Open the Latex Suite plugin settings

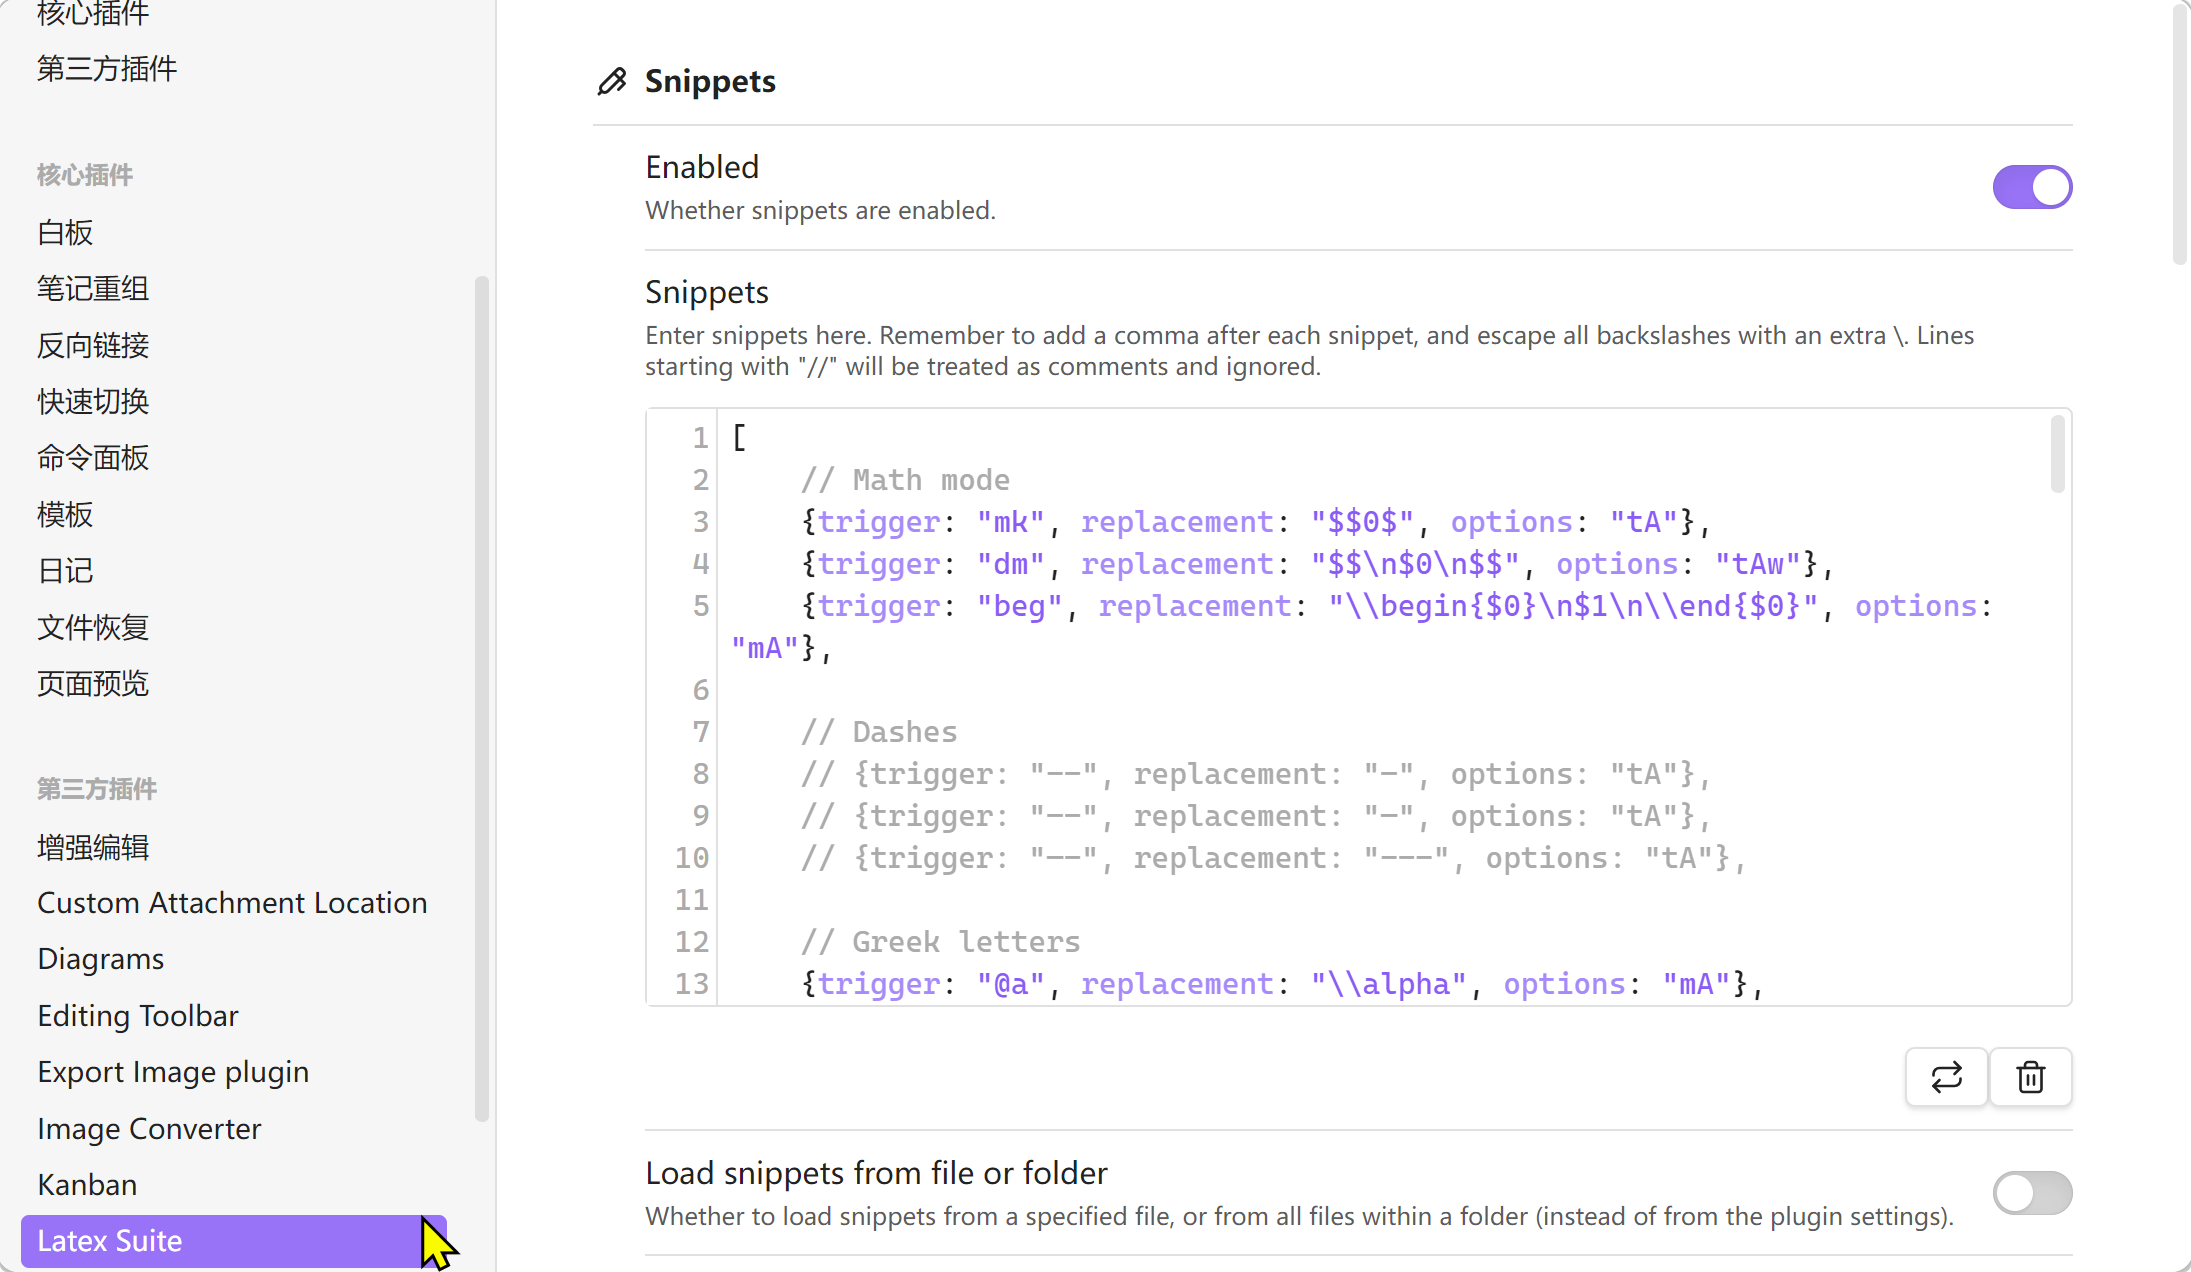[x=110, y=1241]
